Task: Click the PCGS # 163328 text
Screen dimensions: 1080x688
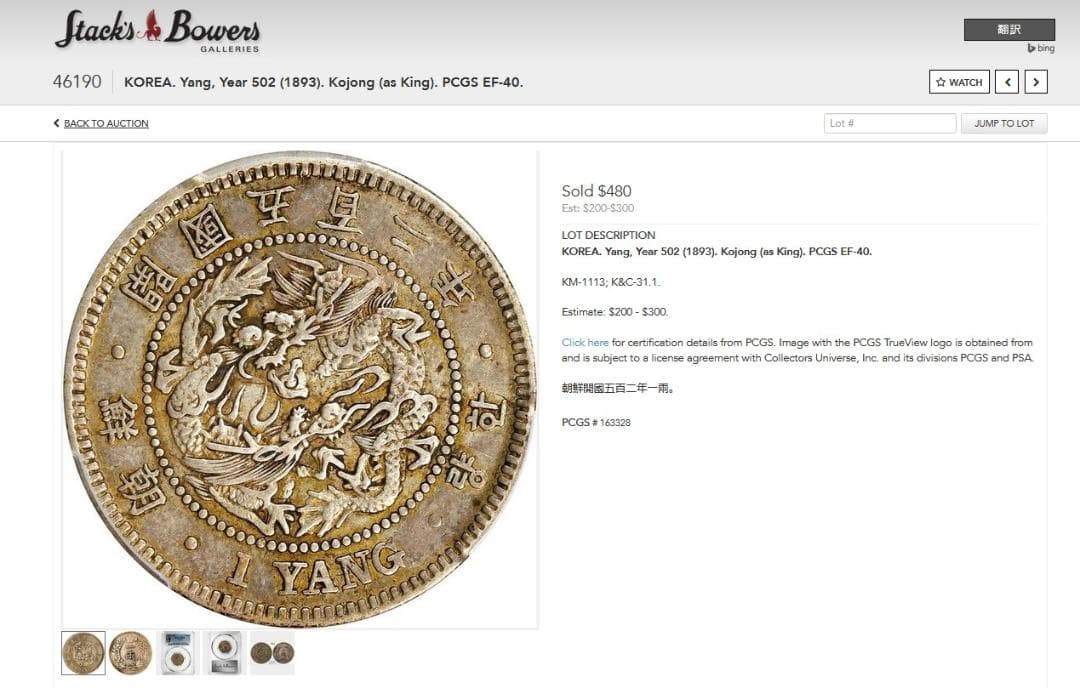Action: pyautogui.click(x=596, y=422)
